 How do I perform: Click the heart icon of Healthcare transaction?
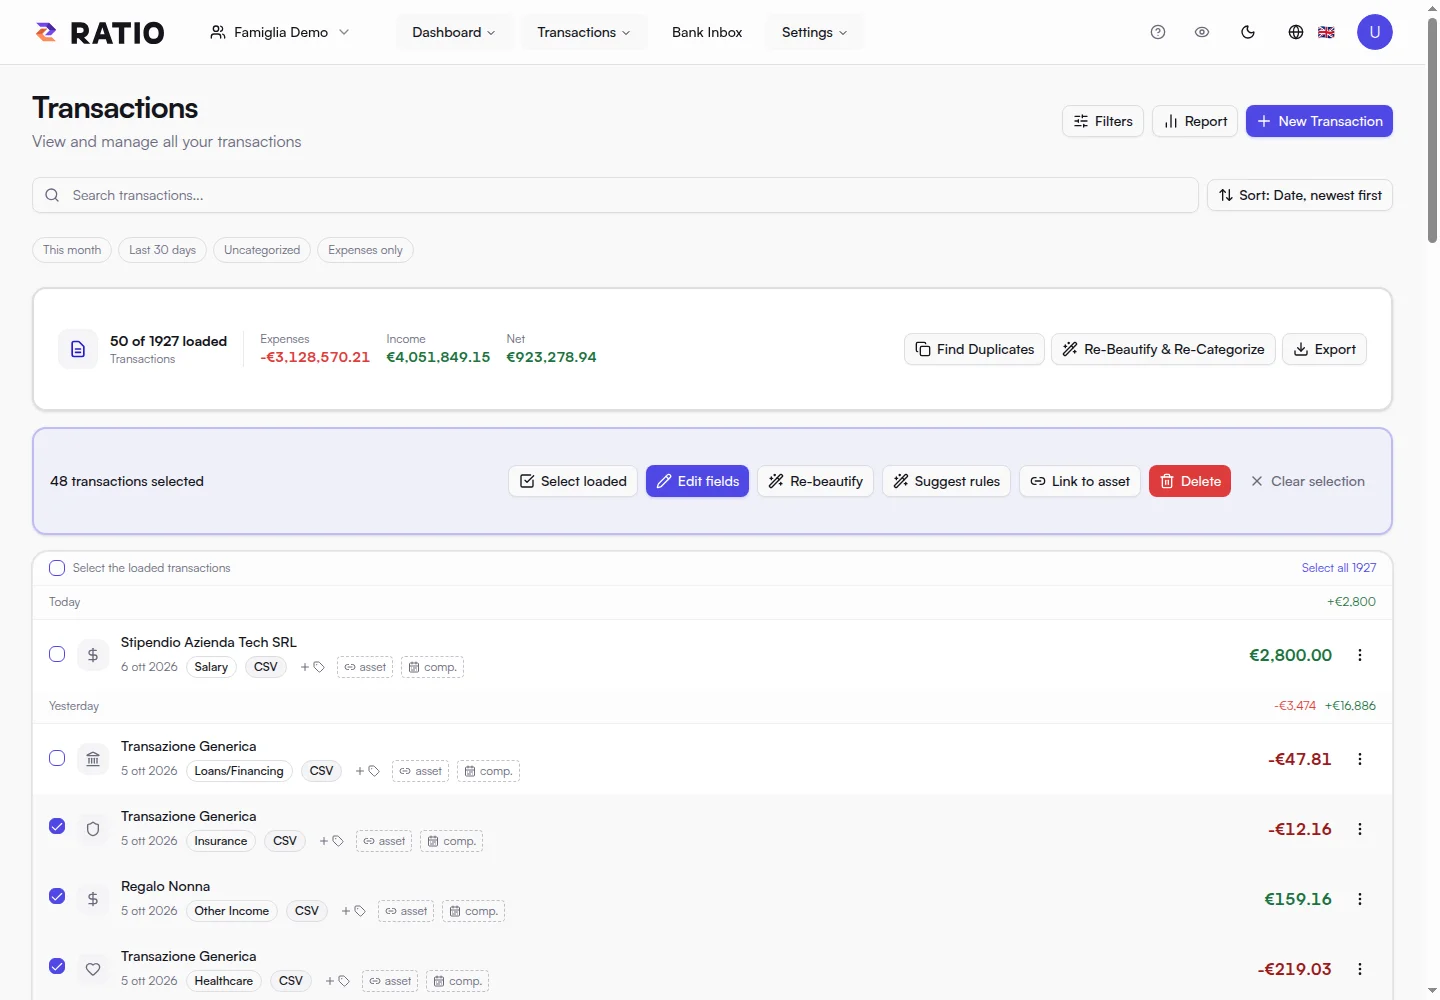93,969
